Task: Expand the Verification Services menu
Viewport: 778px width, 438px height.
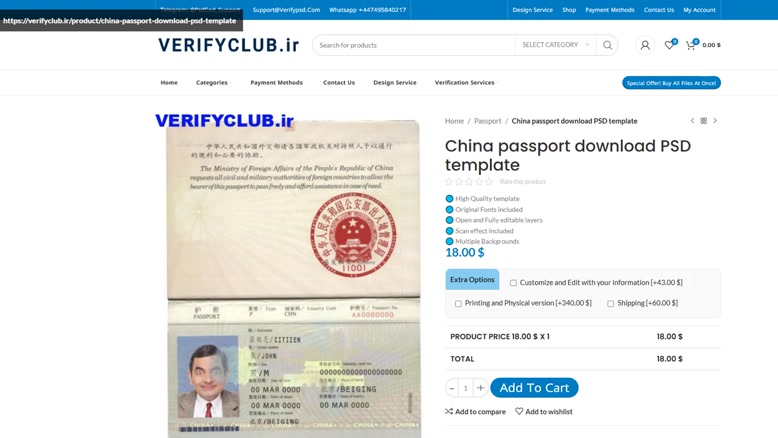Action: 465,83
